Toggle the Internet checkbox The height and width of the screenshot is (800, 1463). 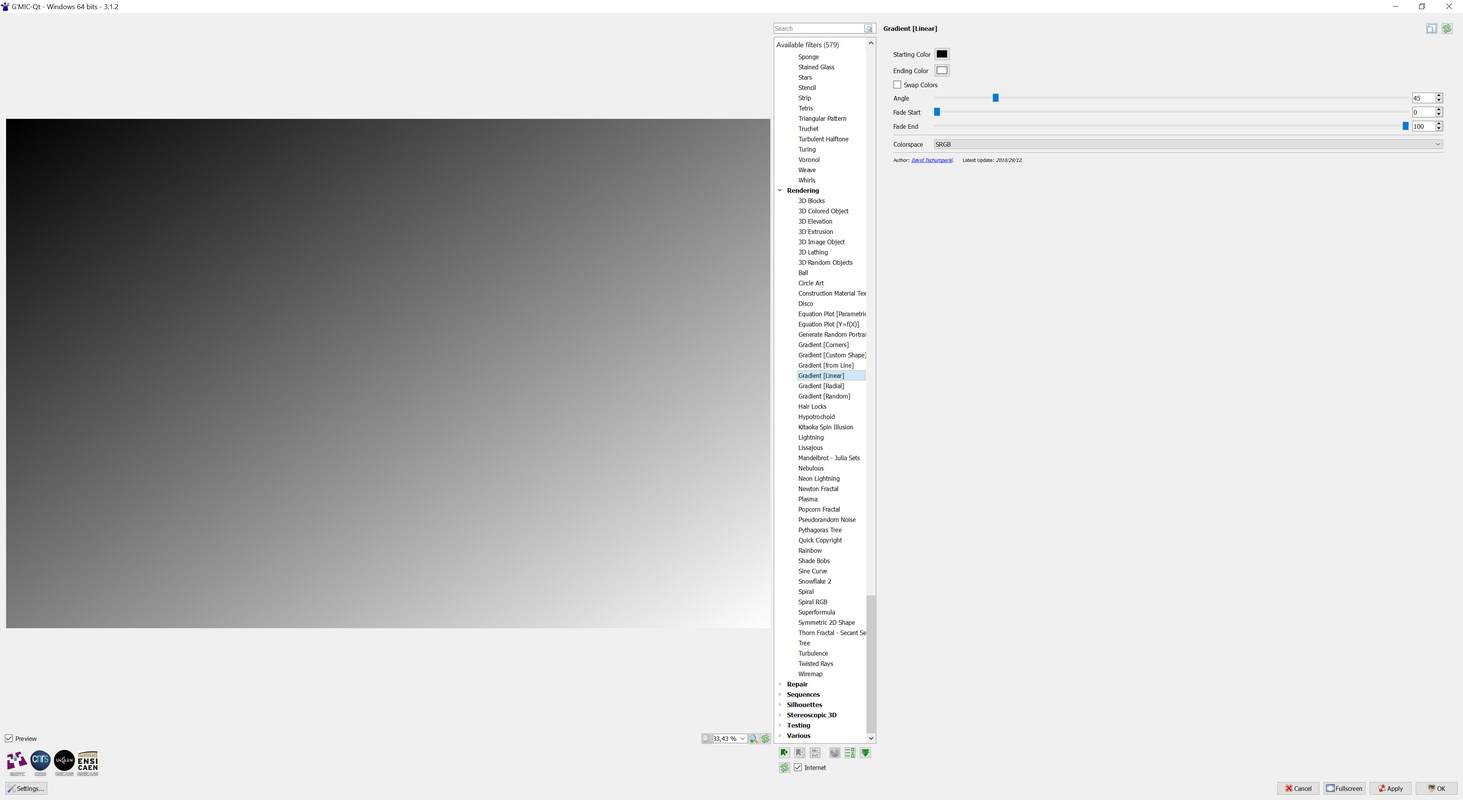coord(798,767)
